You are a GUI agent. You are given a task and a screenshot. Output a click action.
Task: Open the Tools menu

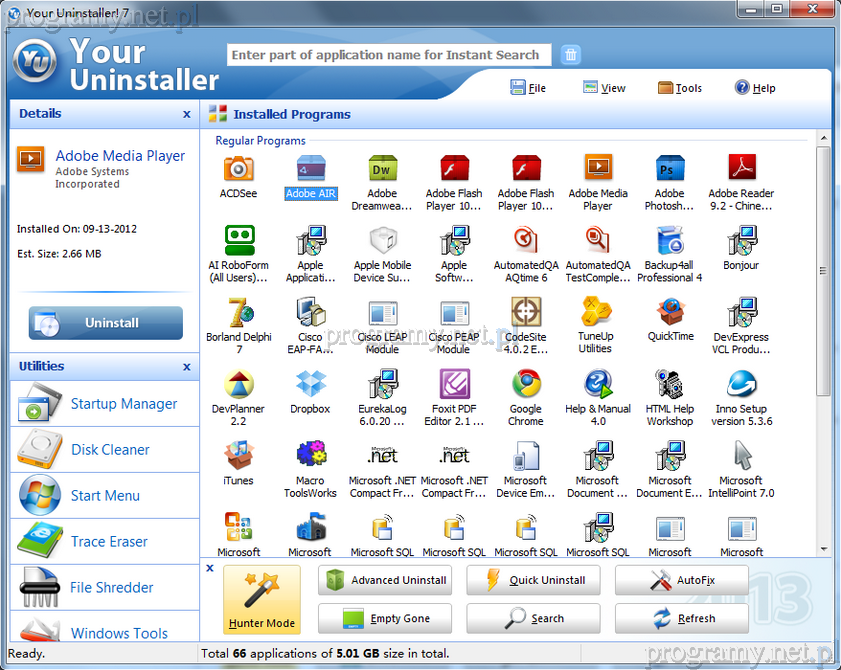tap(680, 88)
